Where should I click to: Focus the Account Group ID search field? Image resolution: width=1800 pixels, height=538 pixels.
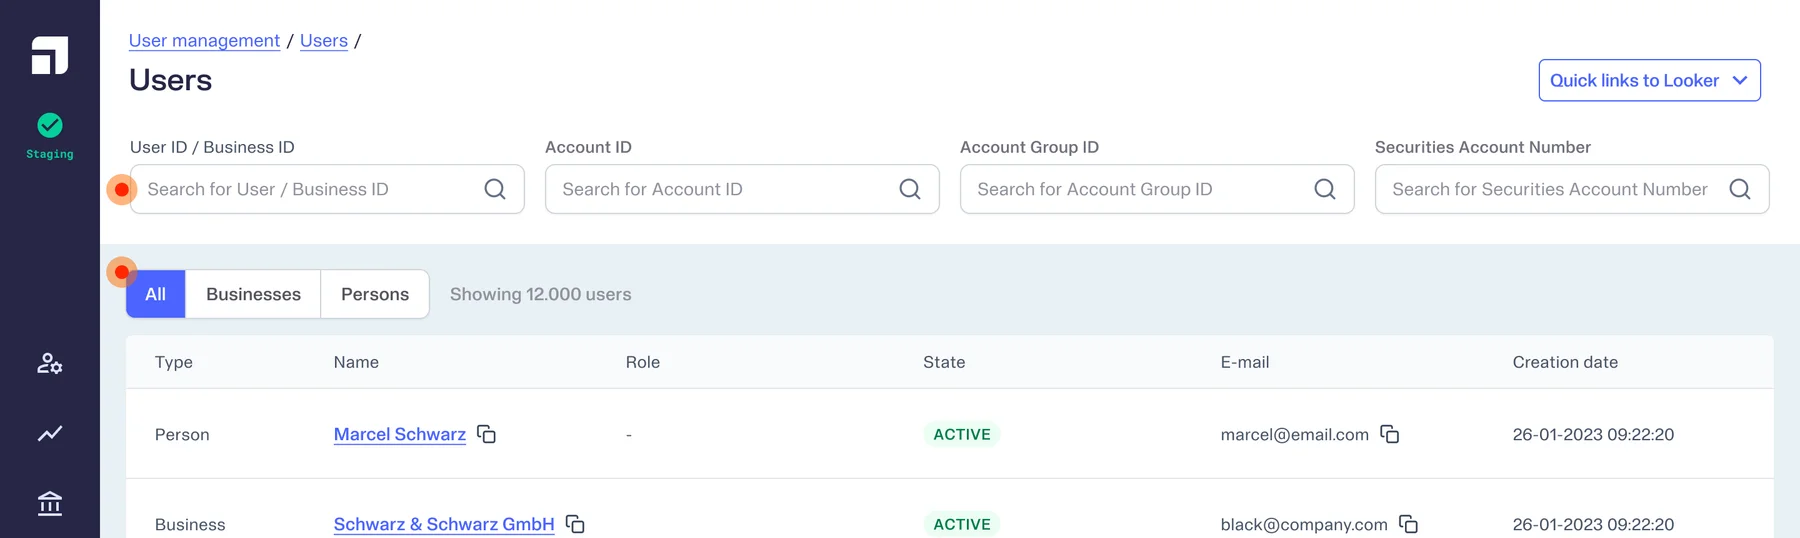(x=1157, y=189)
